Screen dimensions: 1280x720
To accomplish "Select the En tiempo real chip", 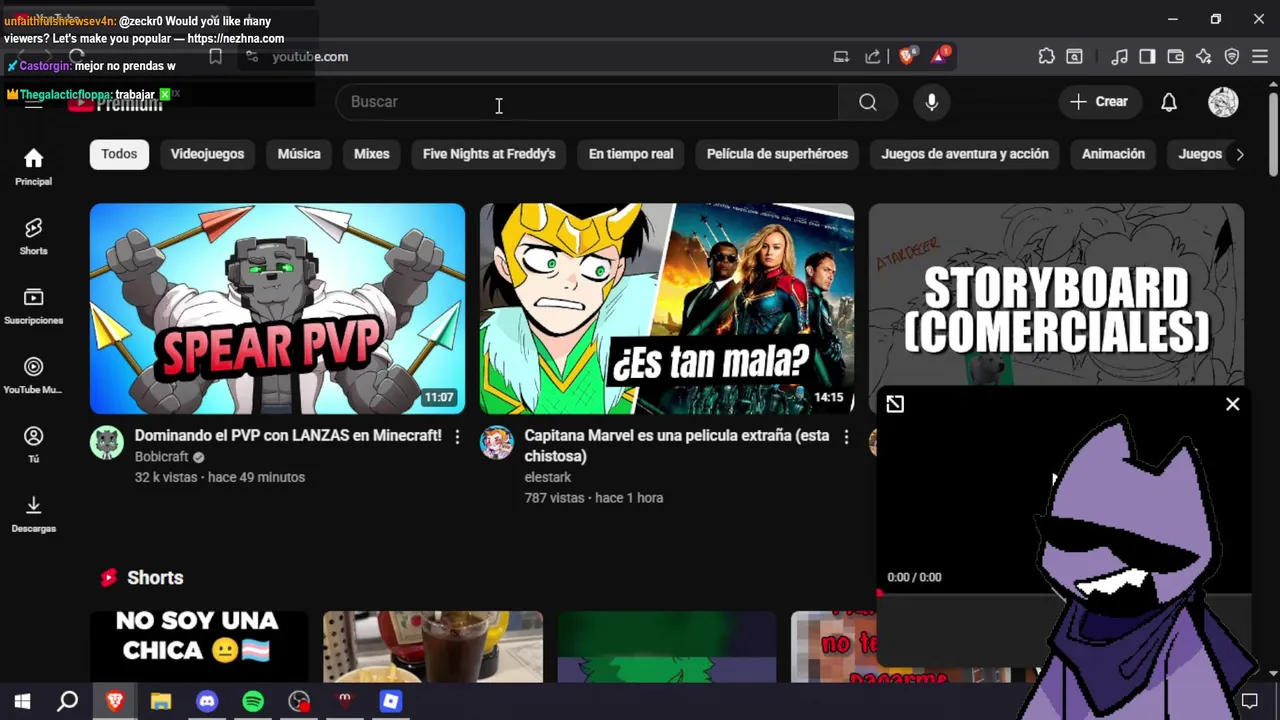I will 631,154.
